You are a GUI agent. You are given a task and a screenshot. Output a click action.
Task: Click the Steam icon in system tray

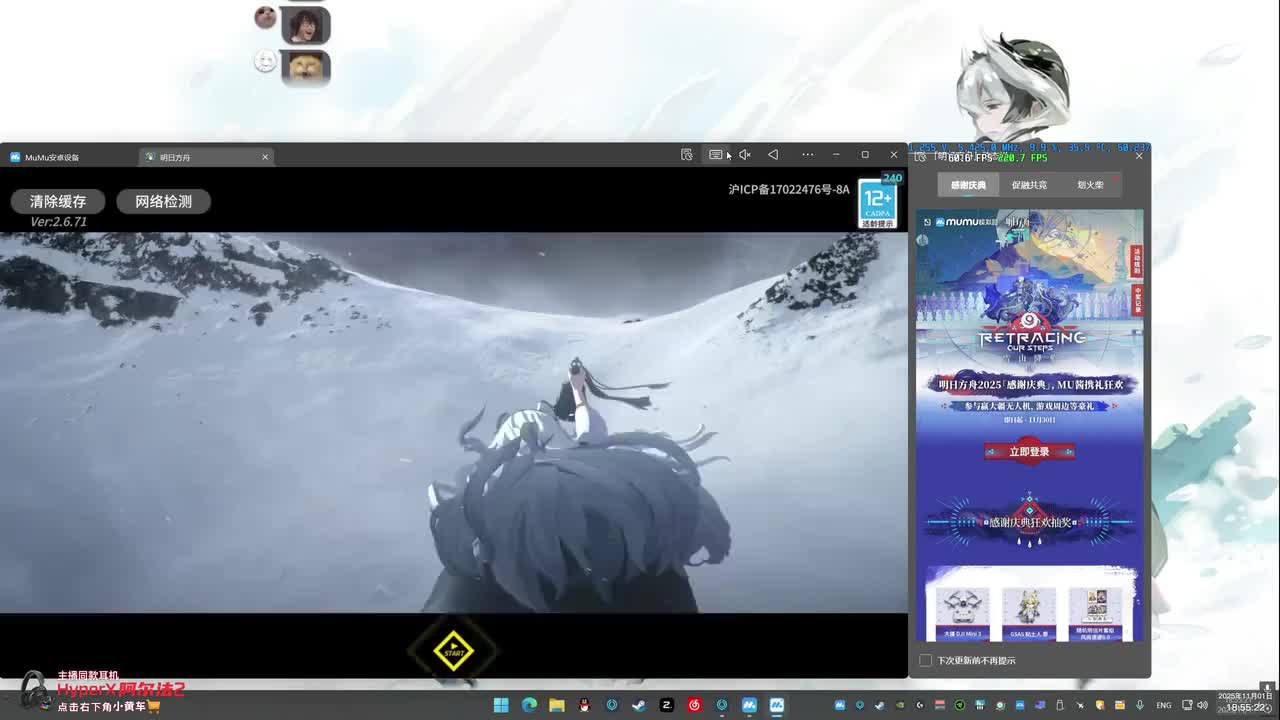click(x=880, y=706)
